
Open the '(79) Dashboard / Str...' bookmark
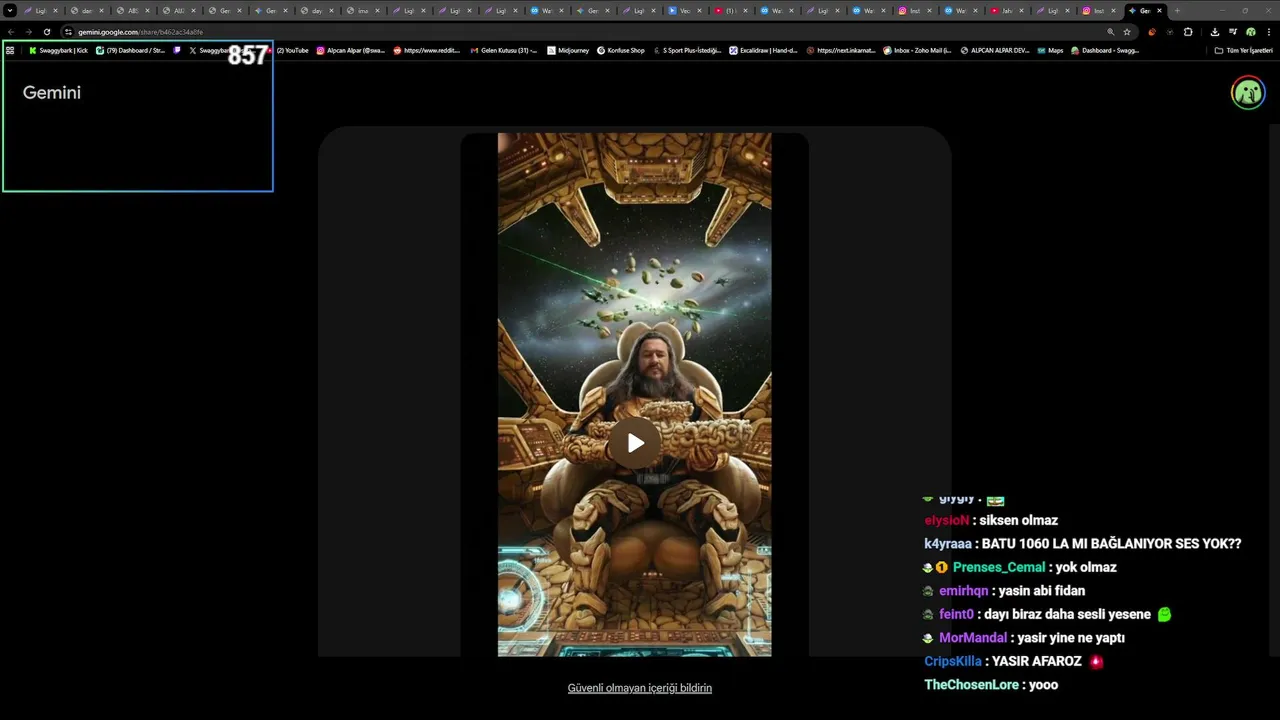click(130, 50)
